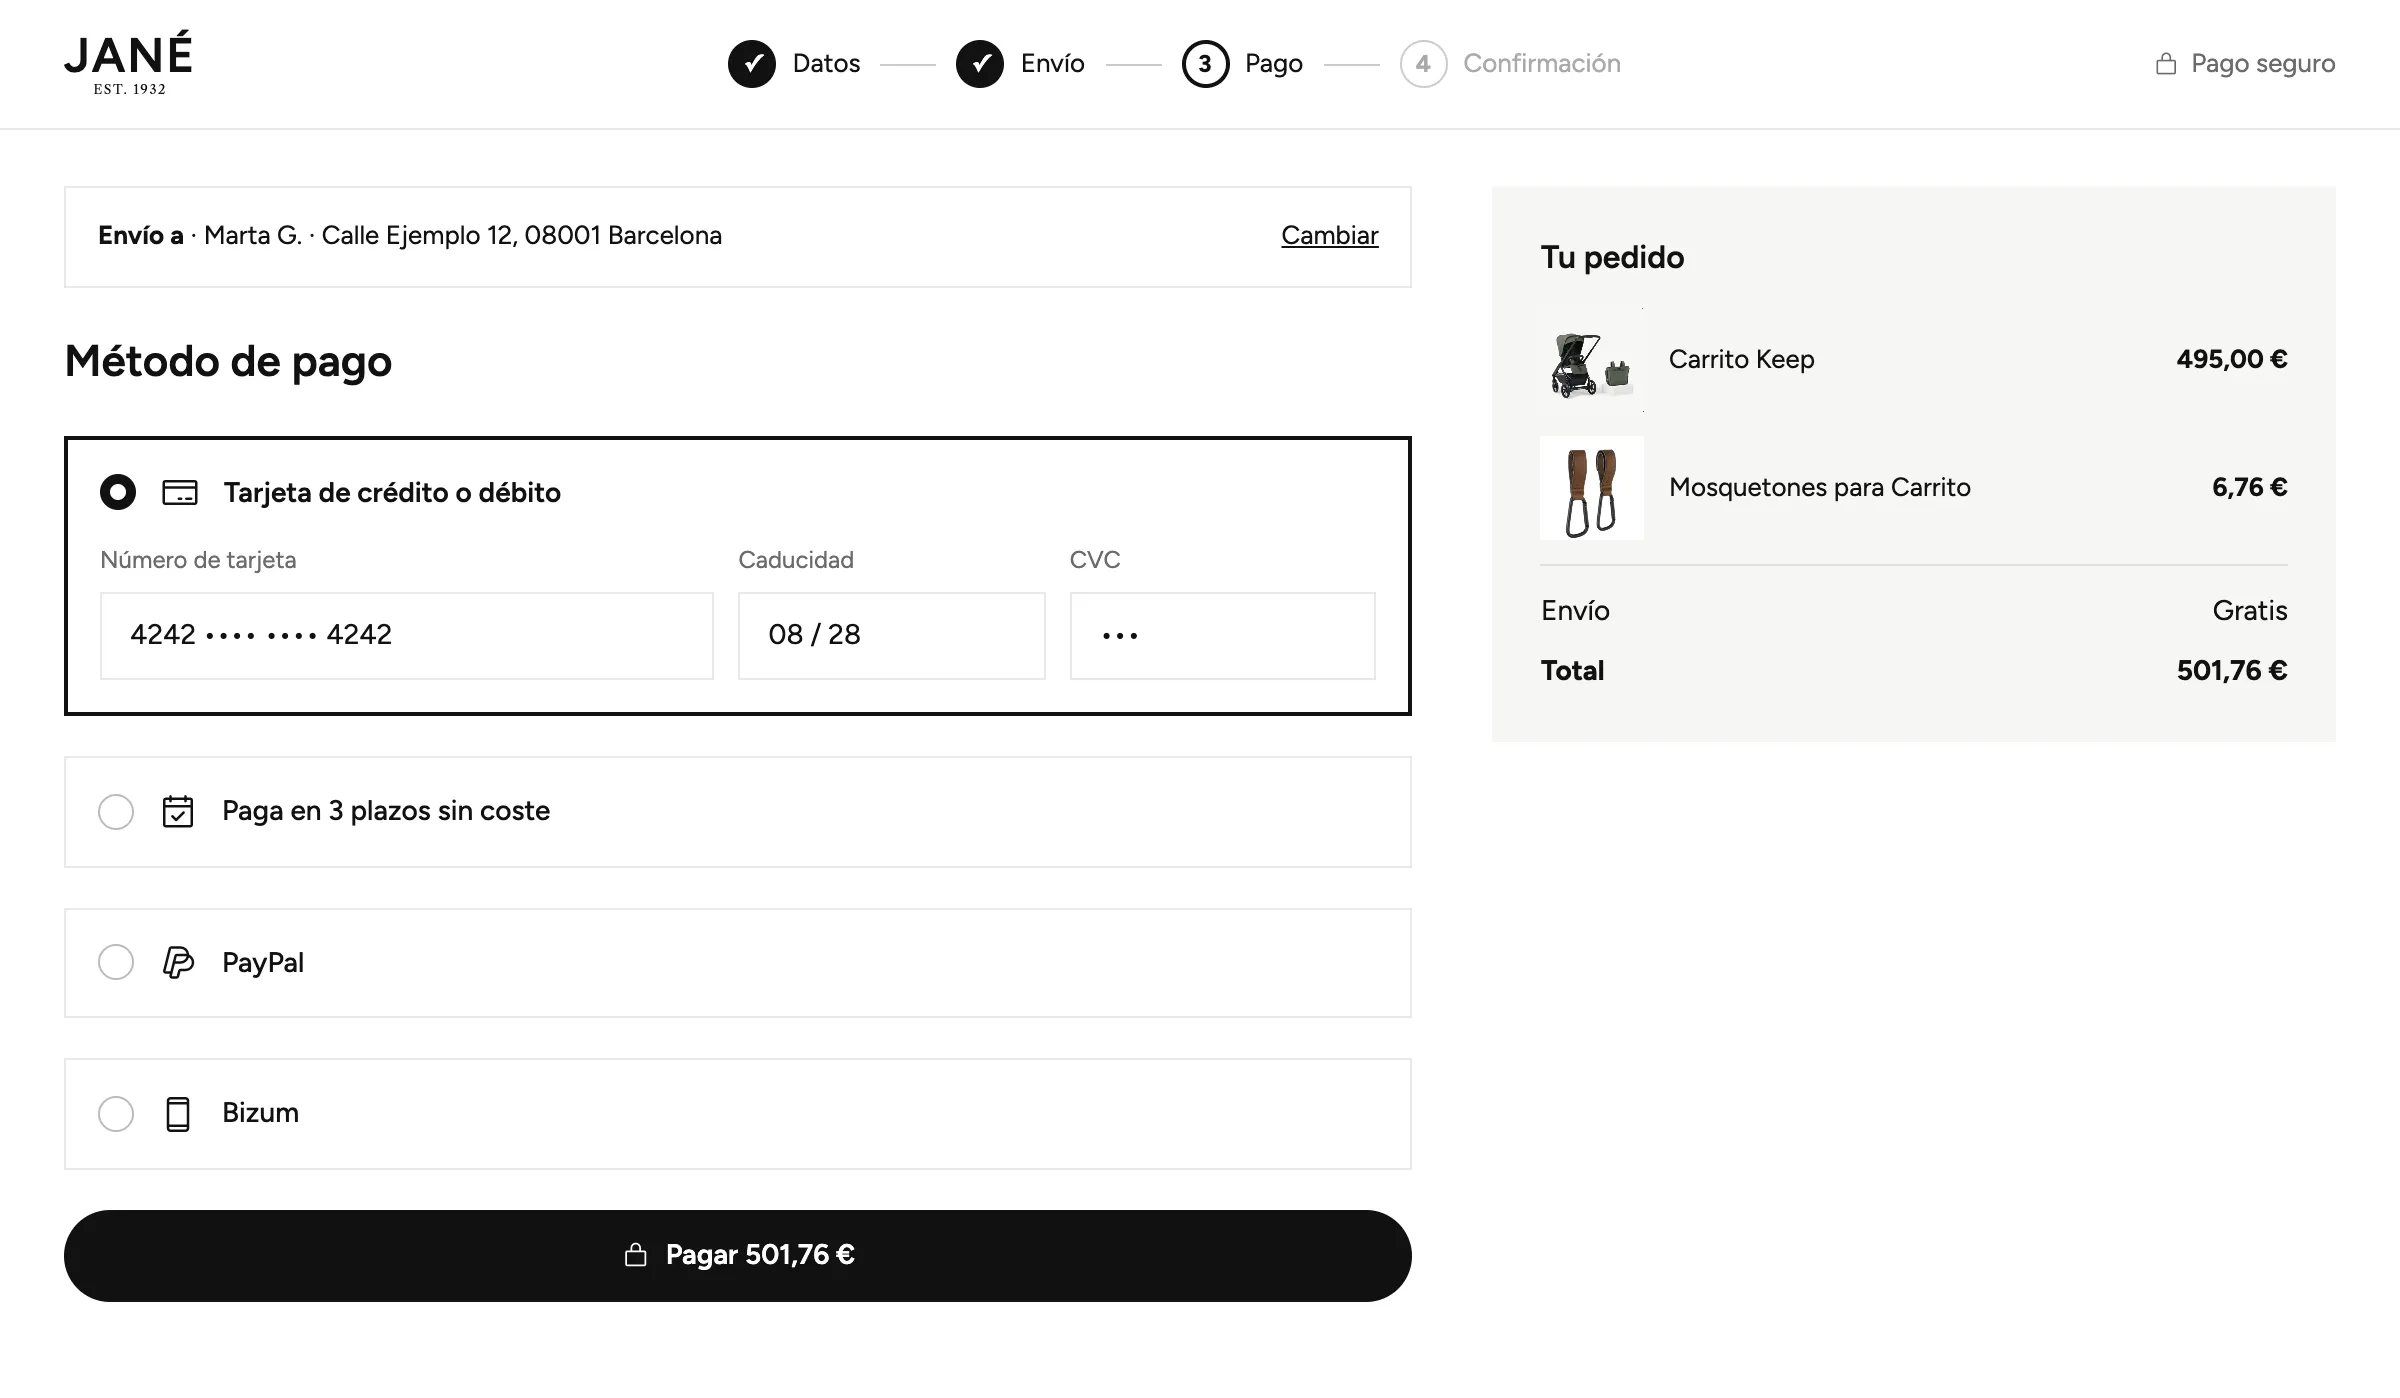Click the Gratis shipping value
2400x1398 pixels.
[x=2250, y=610]
